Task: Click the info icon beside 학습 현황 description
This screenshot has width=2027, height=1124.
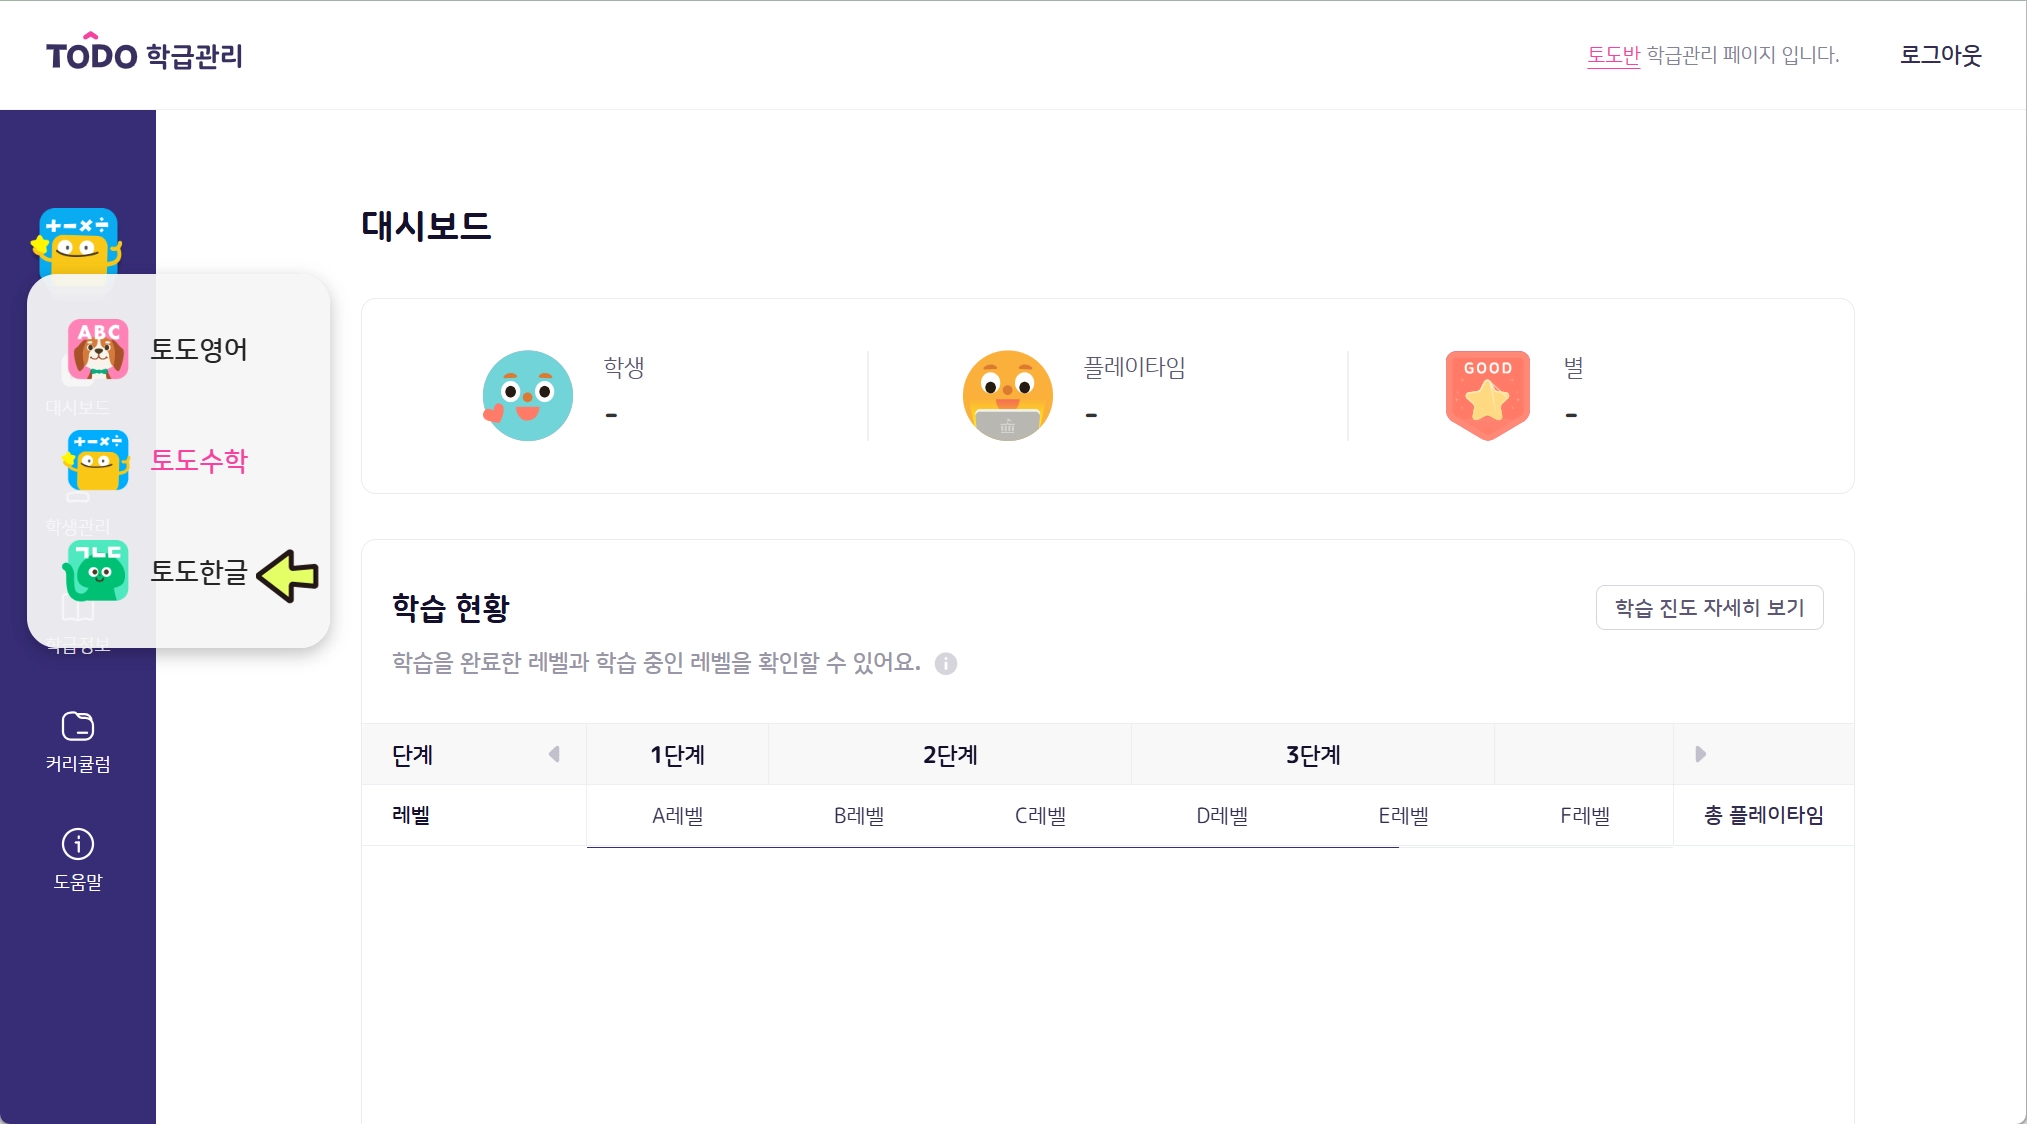Action: coord(945,664)
